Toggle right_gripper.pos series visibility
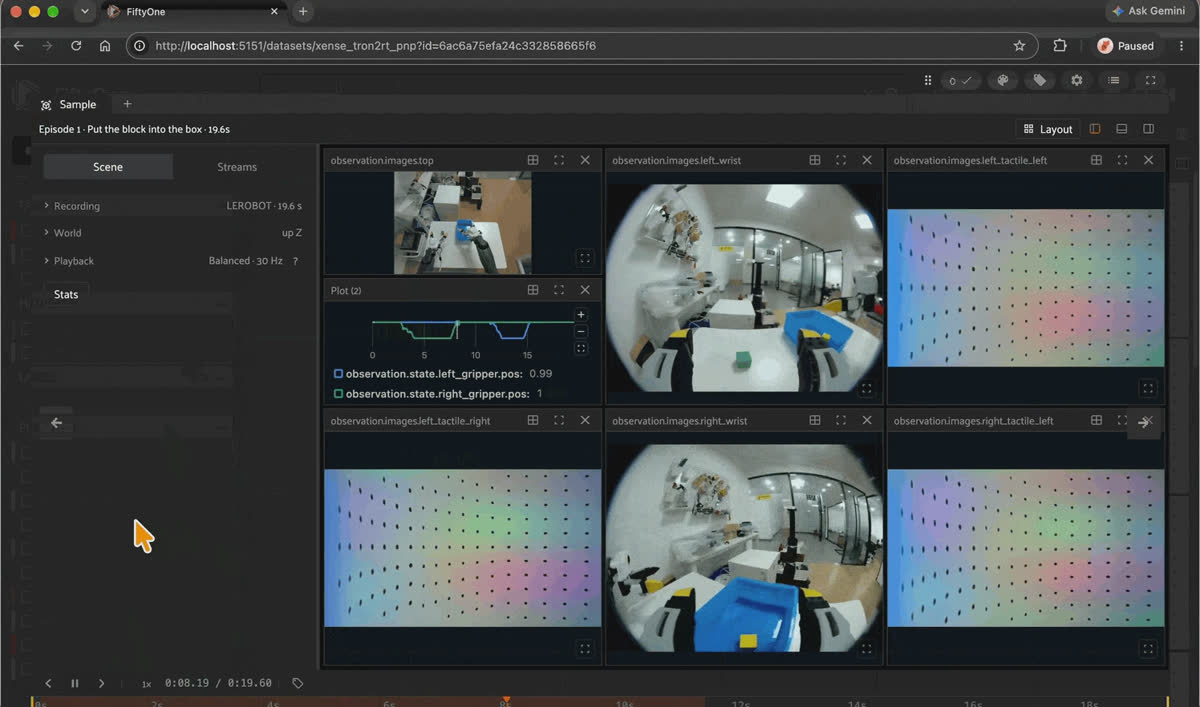Screen dimensions: 1200x707 point(338,394)
